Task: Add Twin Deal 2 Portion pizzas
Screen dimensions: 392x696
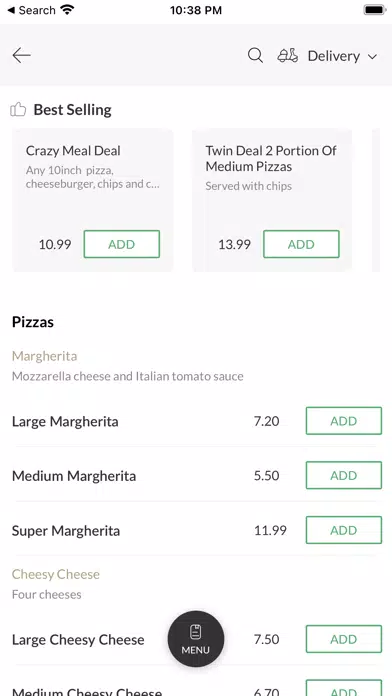Action: (x=301, y=244)
